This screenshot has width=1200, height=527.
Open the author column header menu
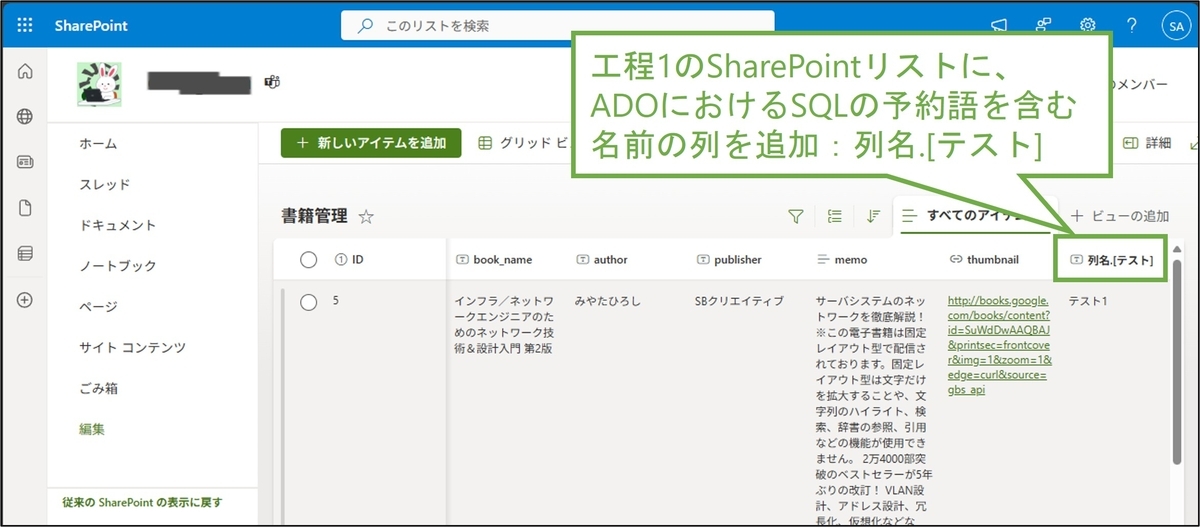pos(602,260)
